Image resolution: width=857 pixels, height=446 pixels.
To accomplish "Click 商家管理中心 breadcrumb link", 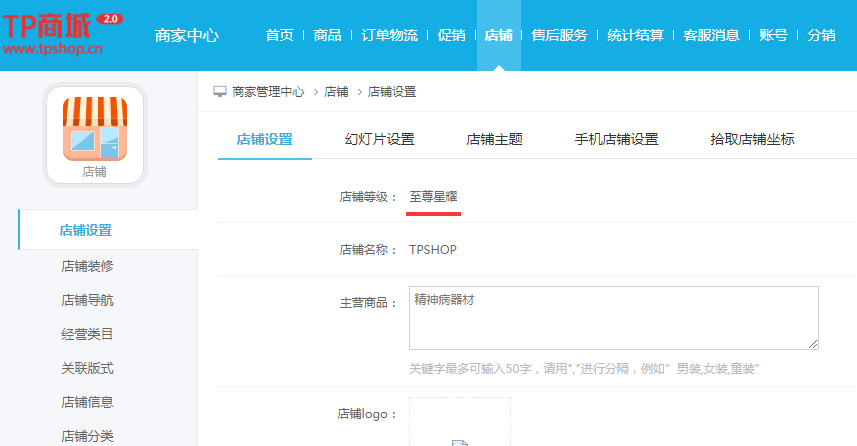I will point(268,92).
